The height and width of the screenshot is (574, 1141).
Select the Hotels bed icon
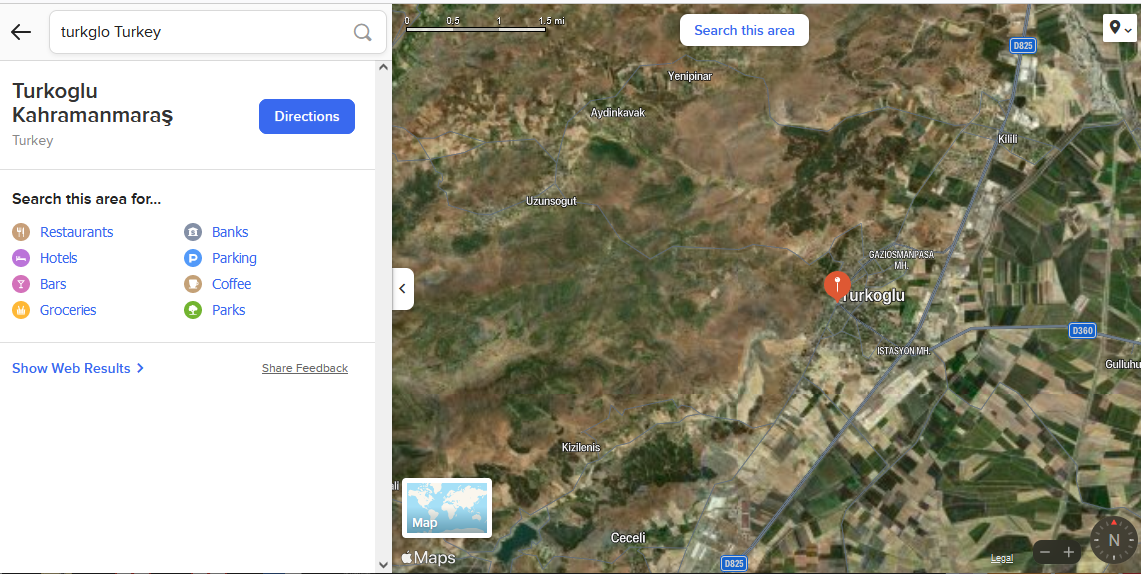[x=21, y=258]
